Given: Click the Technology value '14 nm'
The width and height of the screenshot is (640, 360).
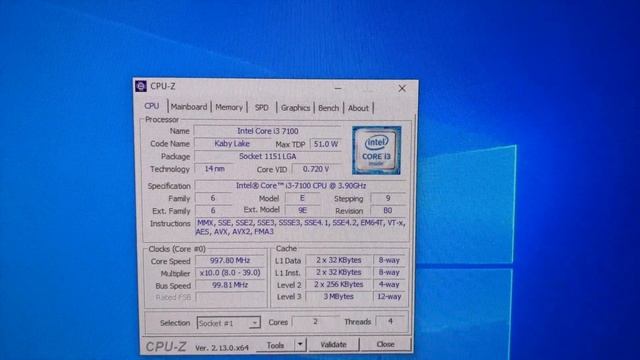Looking at the screenshot, I should coord(214,169).
